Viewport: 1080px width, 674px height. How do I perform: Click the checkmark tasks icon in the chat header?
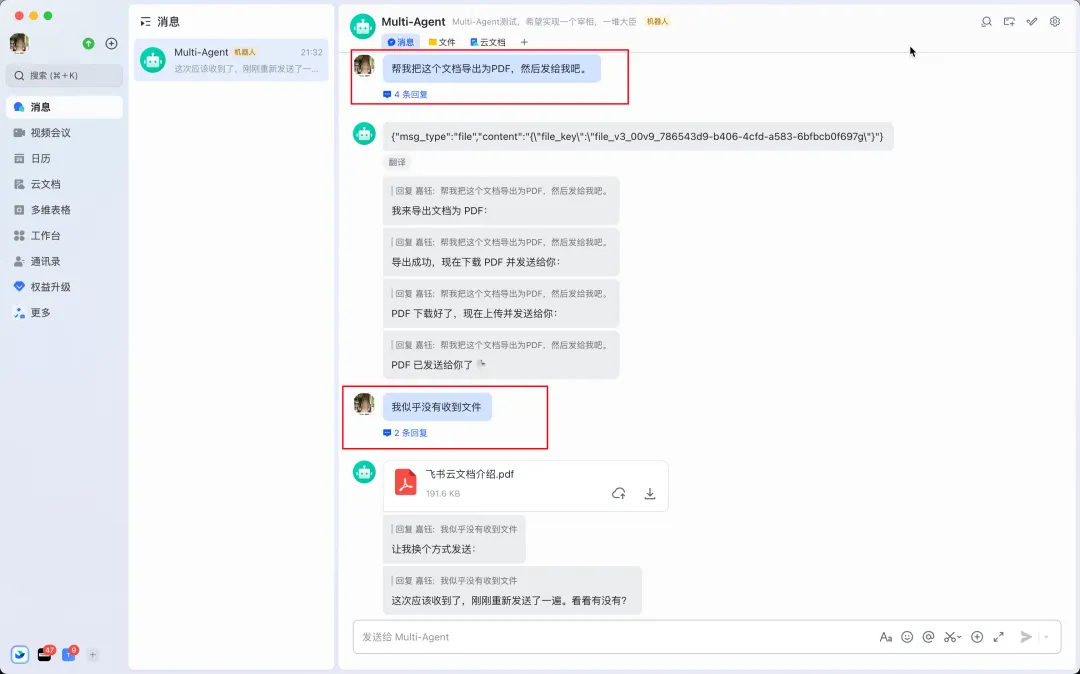point(1032,22)
